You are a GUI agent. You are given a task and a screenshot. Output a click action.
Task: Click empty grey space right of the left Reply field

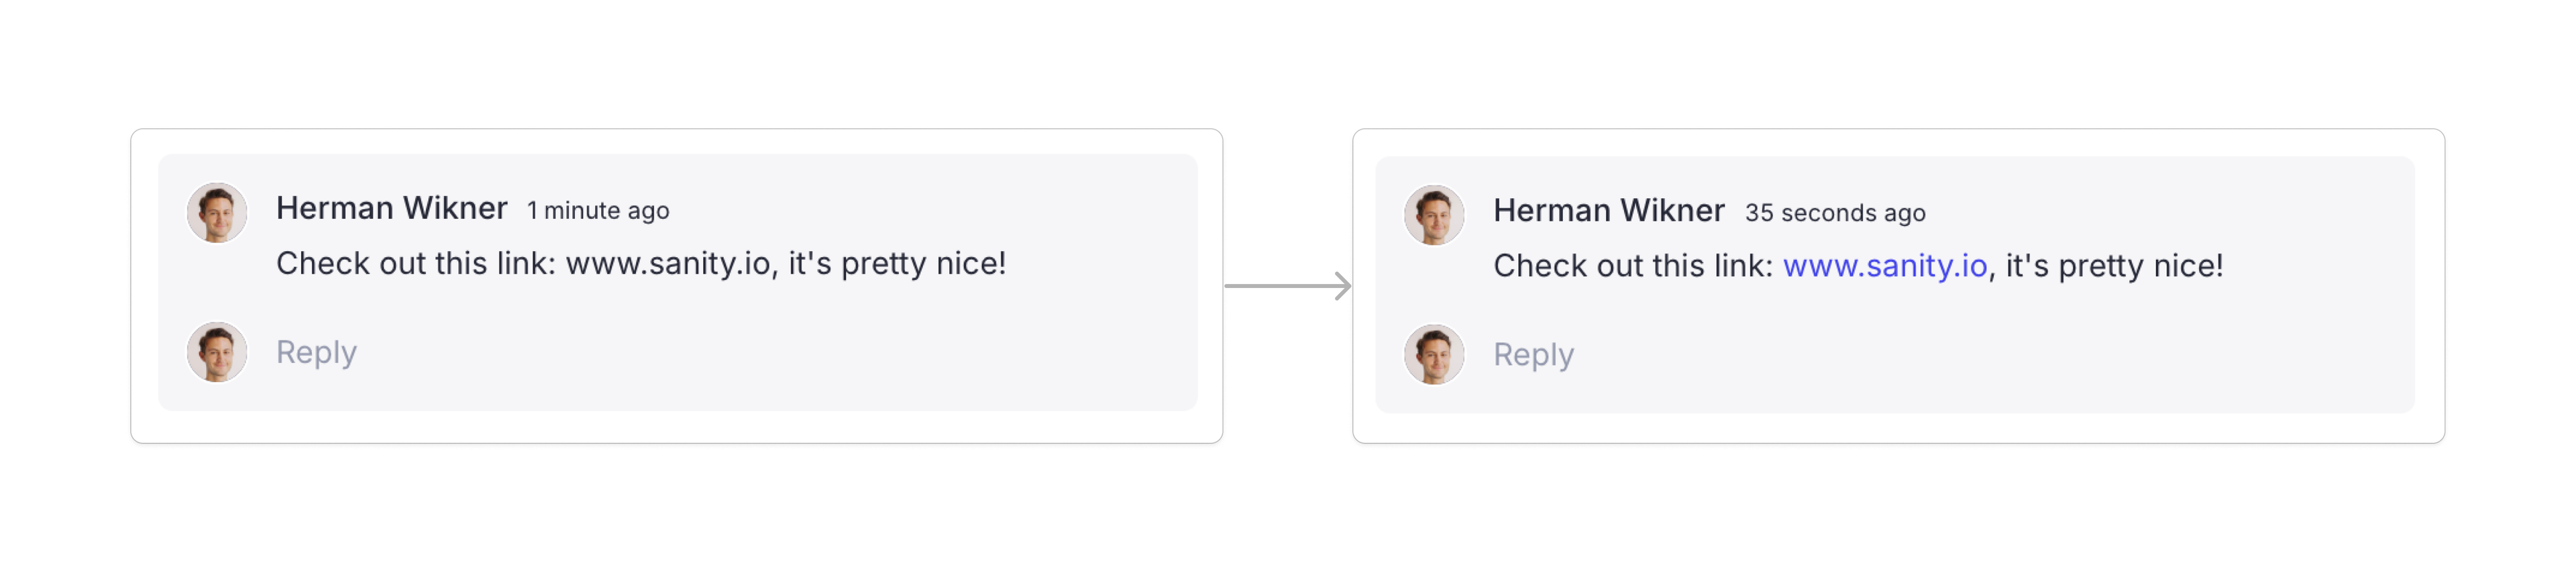(800, 352)
